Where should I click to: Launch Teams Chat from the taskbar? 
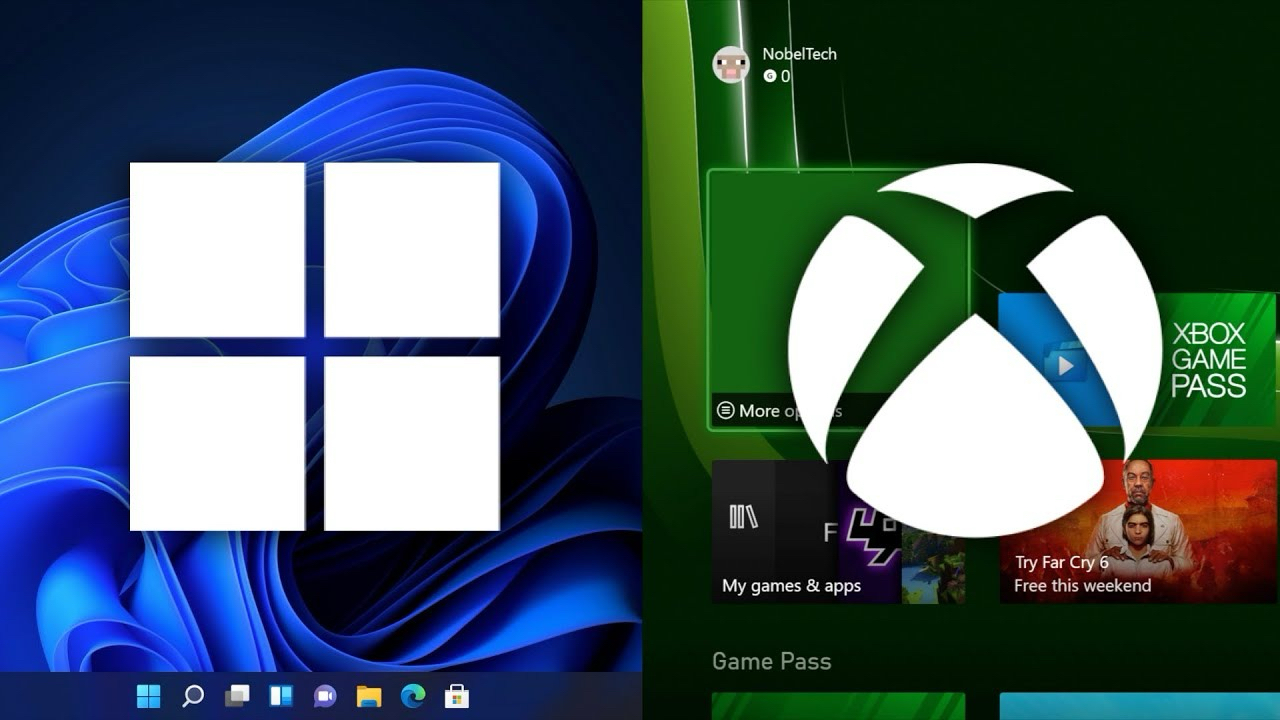tap(325, 696)
